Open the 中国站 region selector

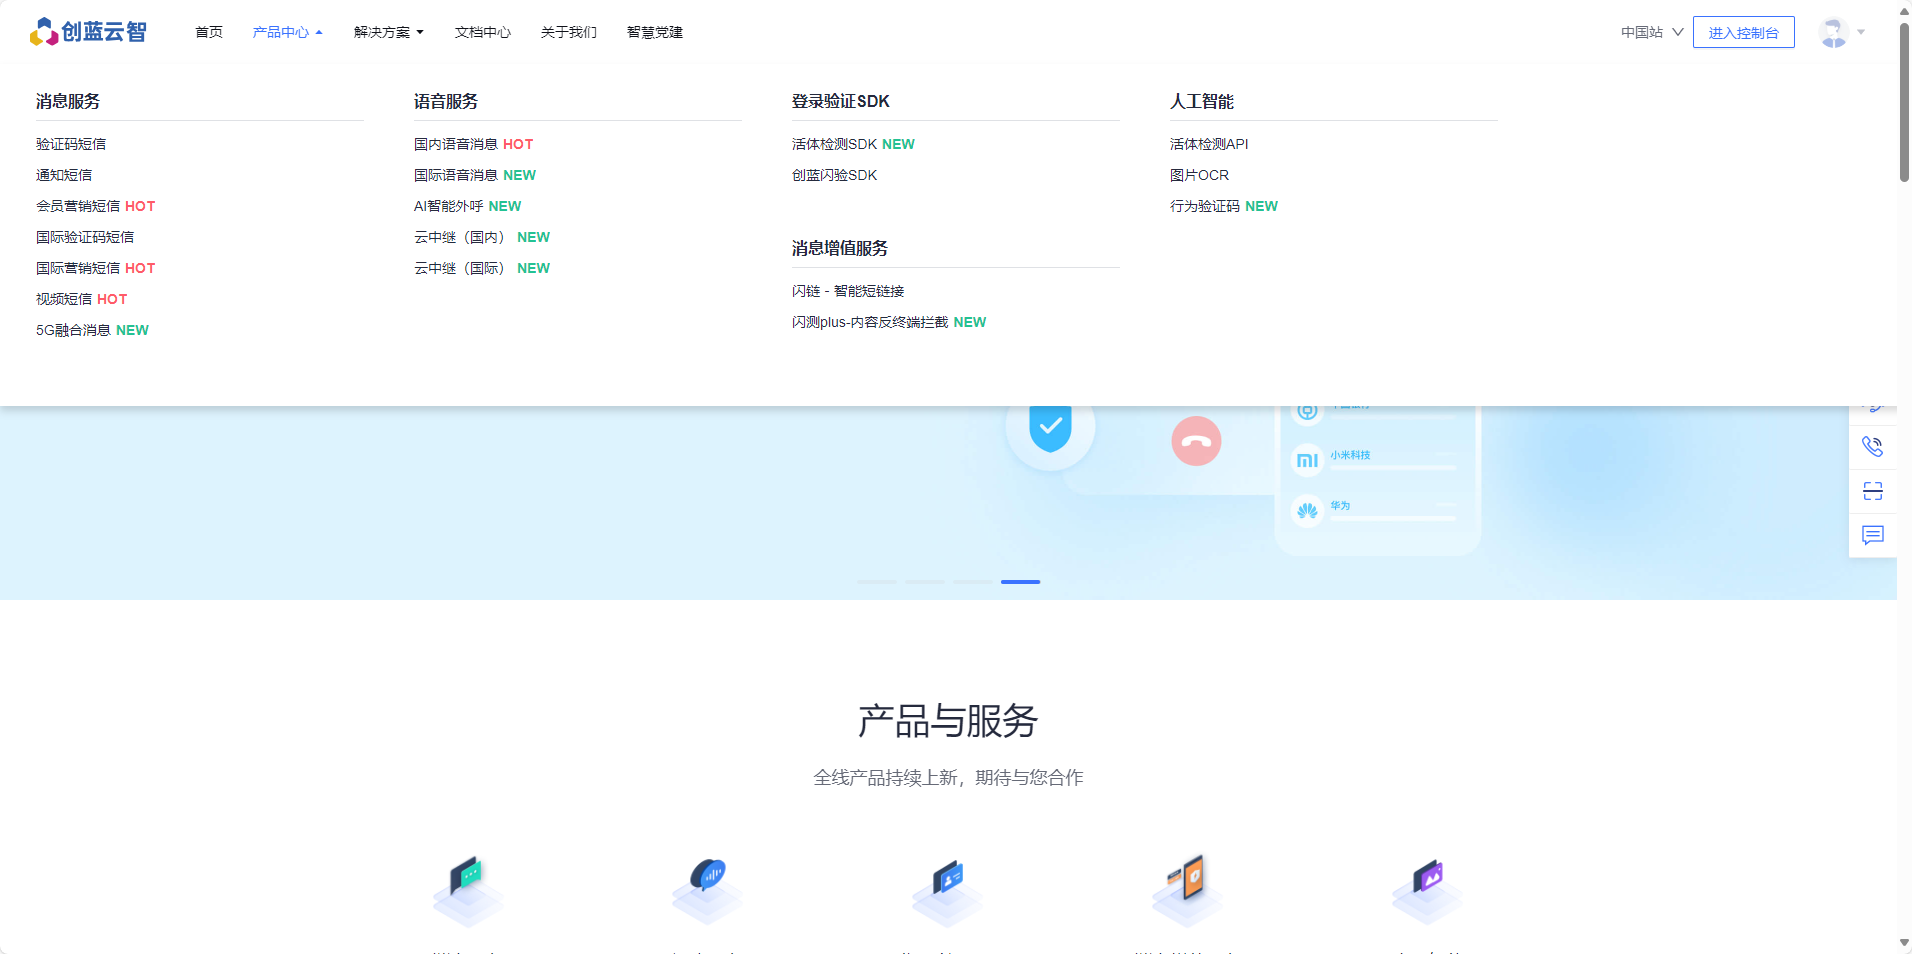click(1652, 32)
